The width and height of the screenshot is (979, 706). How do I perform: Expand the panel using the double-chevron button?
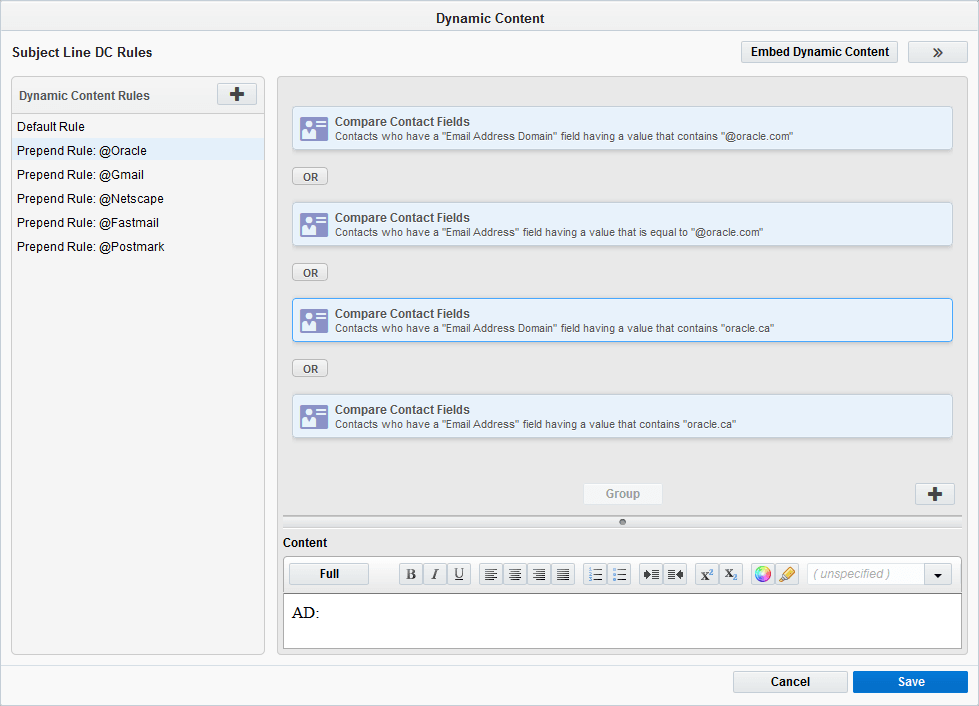pyautogui.click(x=937, y=51)
